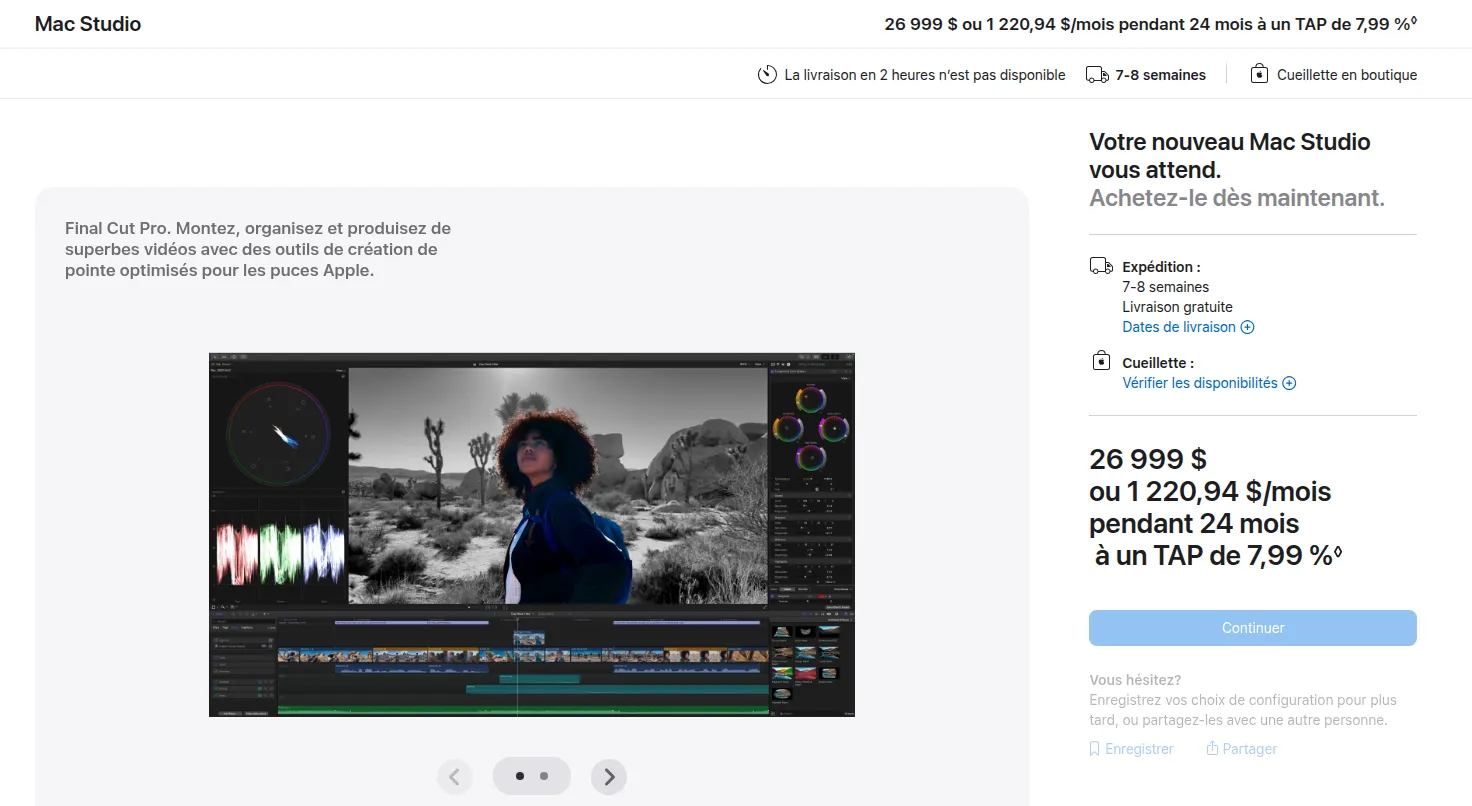This screenshot has height=806, width=1472.
Task: Click the delivery truck icon in top bar
Action: (x=1097, y=75)
